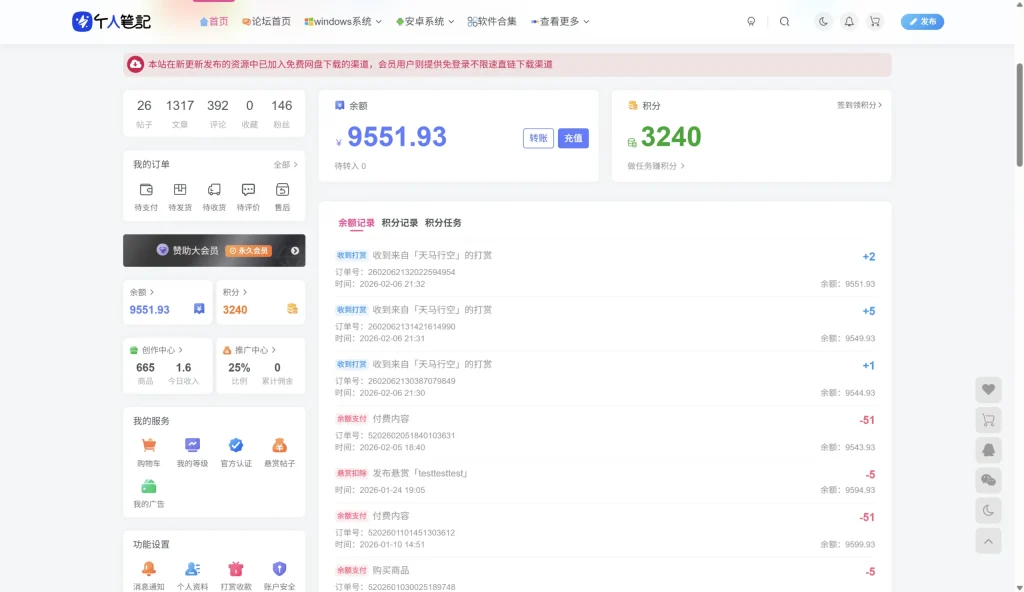Expand the windows系统 dropdown menu
The image size is (1024, 592).
coord(343,21)
